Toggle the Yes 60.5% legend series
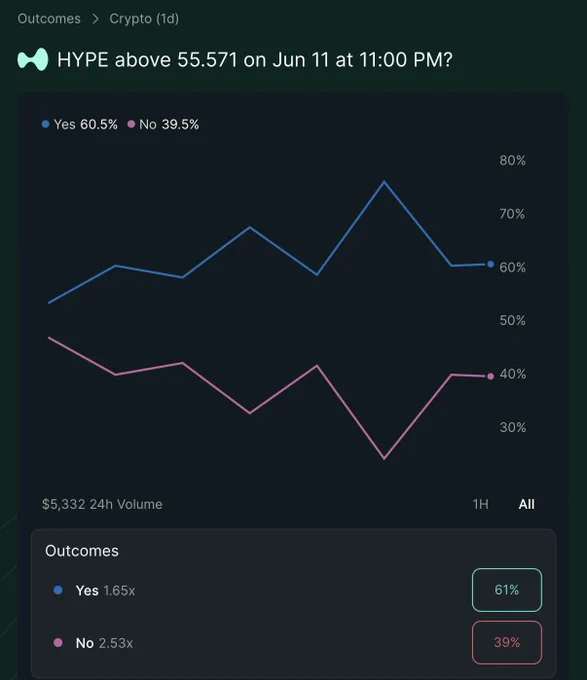The width and height of the screenshot is (587, 680). (80, 124)
